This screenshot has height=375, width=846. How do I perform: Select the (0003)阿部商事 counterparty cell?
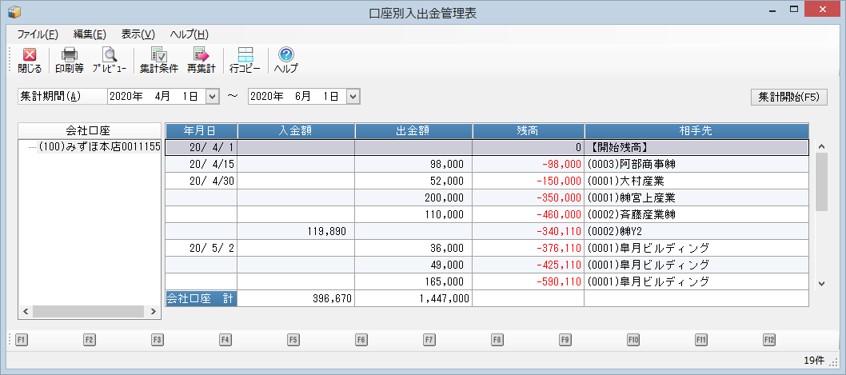click(697, 164)
